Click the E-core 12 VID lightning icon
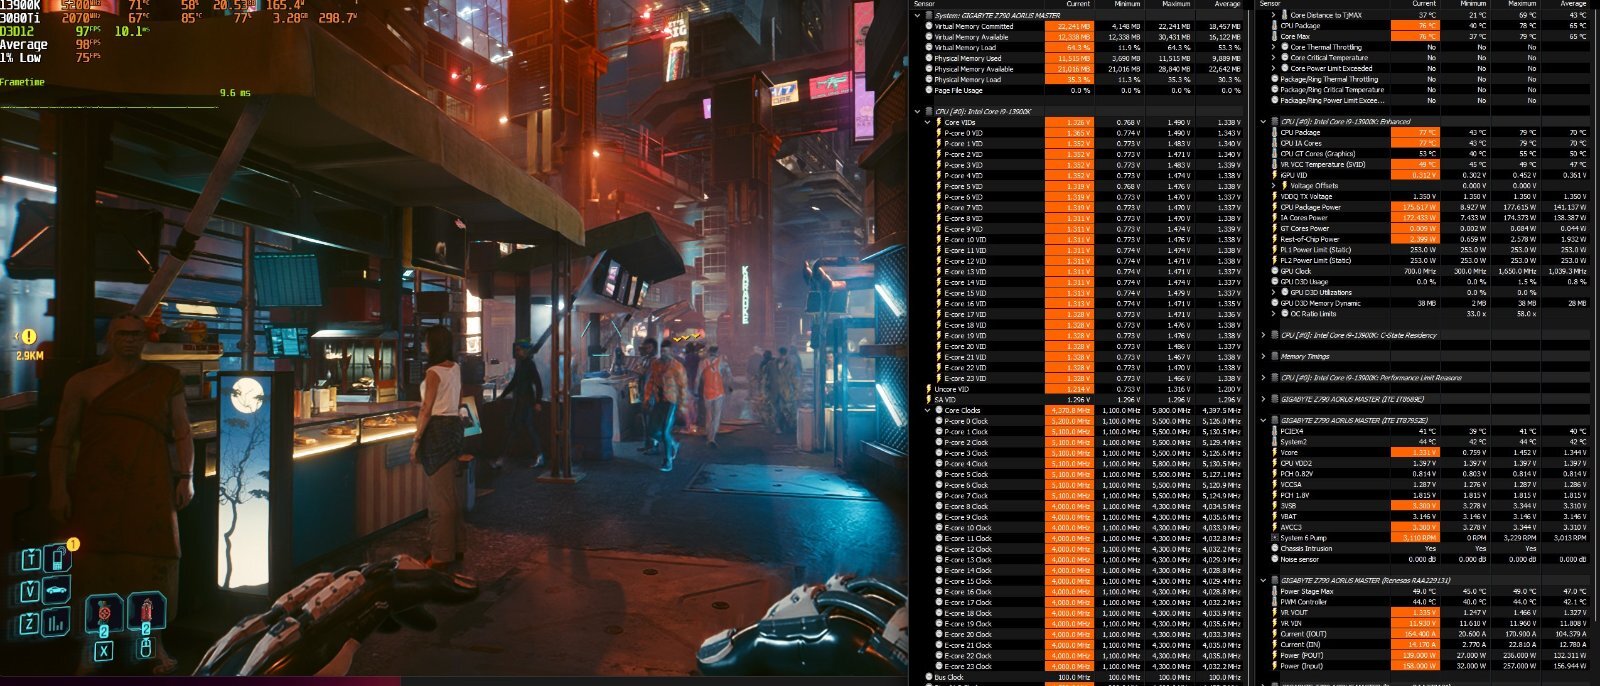The image size is (1600, 686). 938,261
